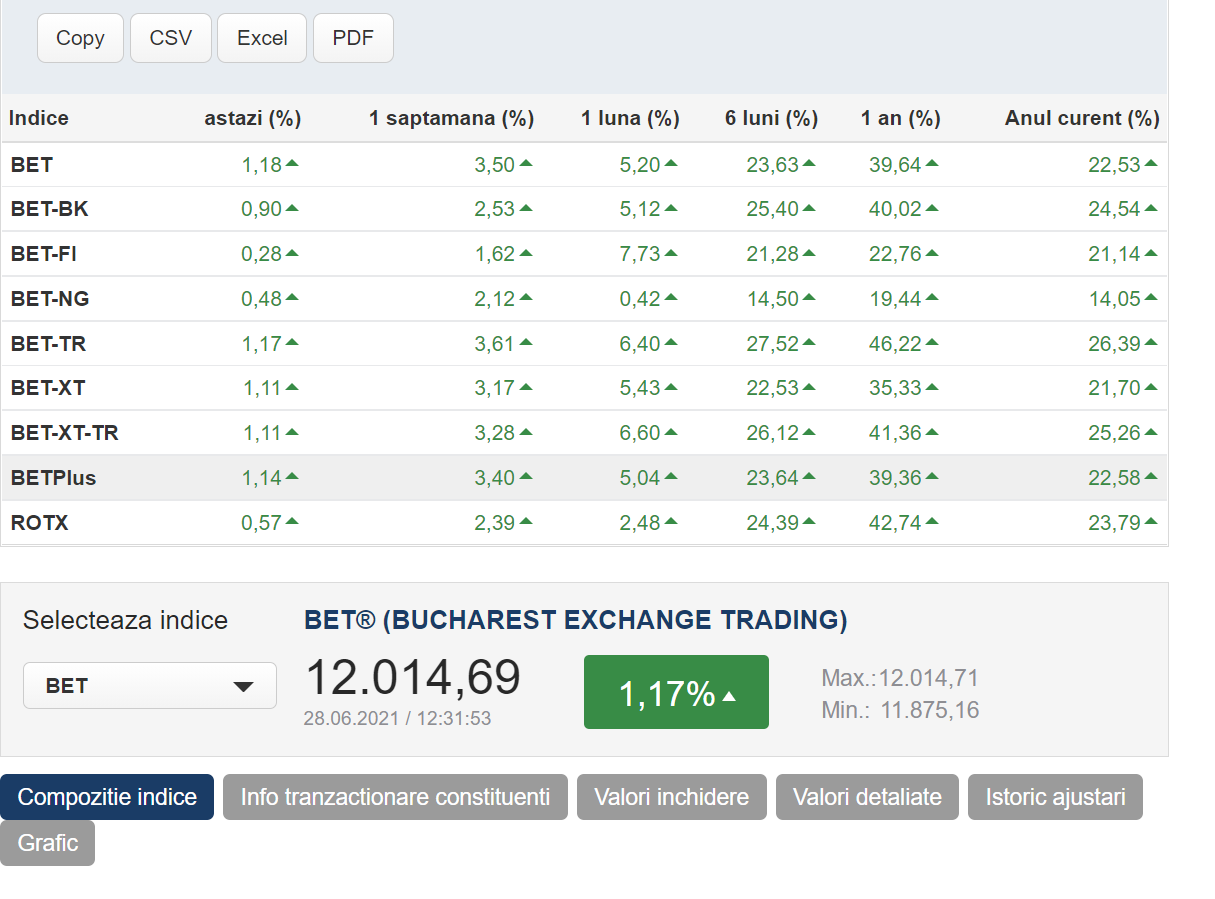
Task: Click BET-XT current year value 21,70
Action: tap(1114, 388)
